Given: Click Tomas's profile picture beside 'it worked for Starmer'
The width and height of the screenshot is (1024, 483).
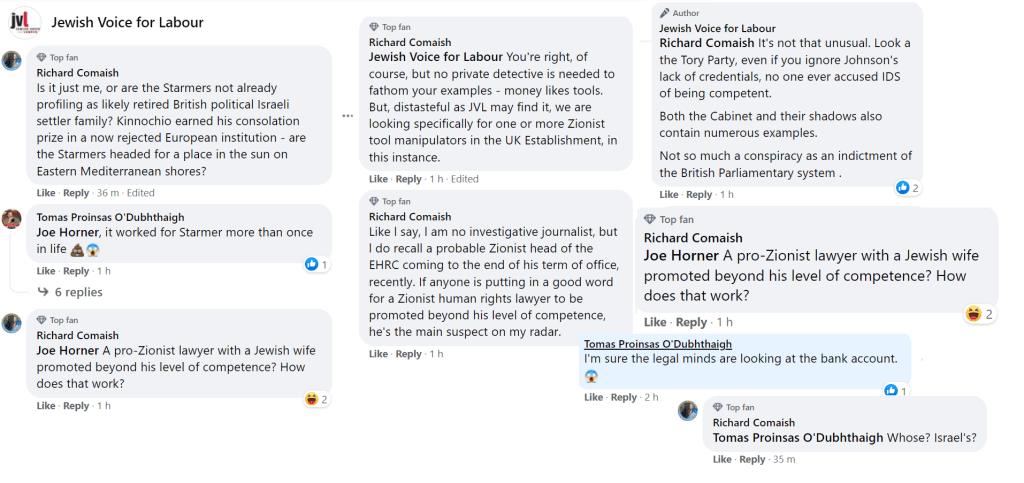Looking at the screenshot, I should click(x=12, y=219).
